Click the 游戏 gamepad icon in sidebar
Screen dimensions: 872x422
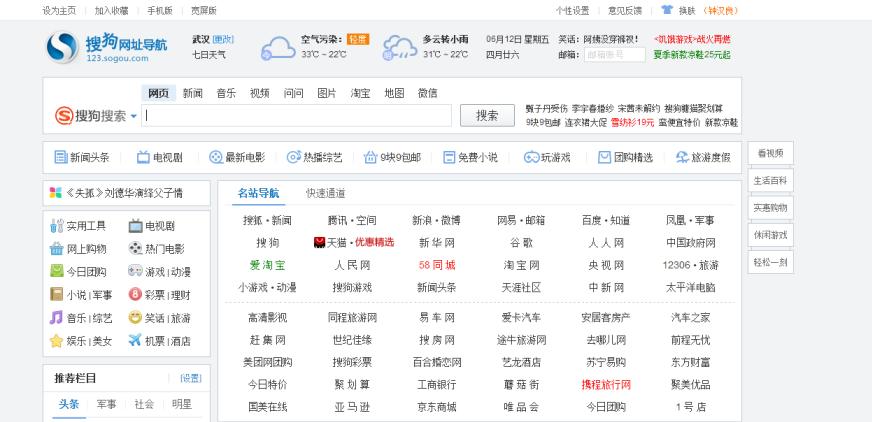[135, 271]
